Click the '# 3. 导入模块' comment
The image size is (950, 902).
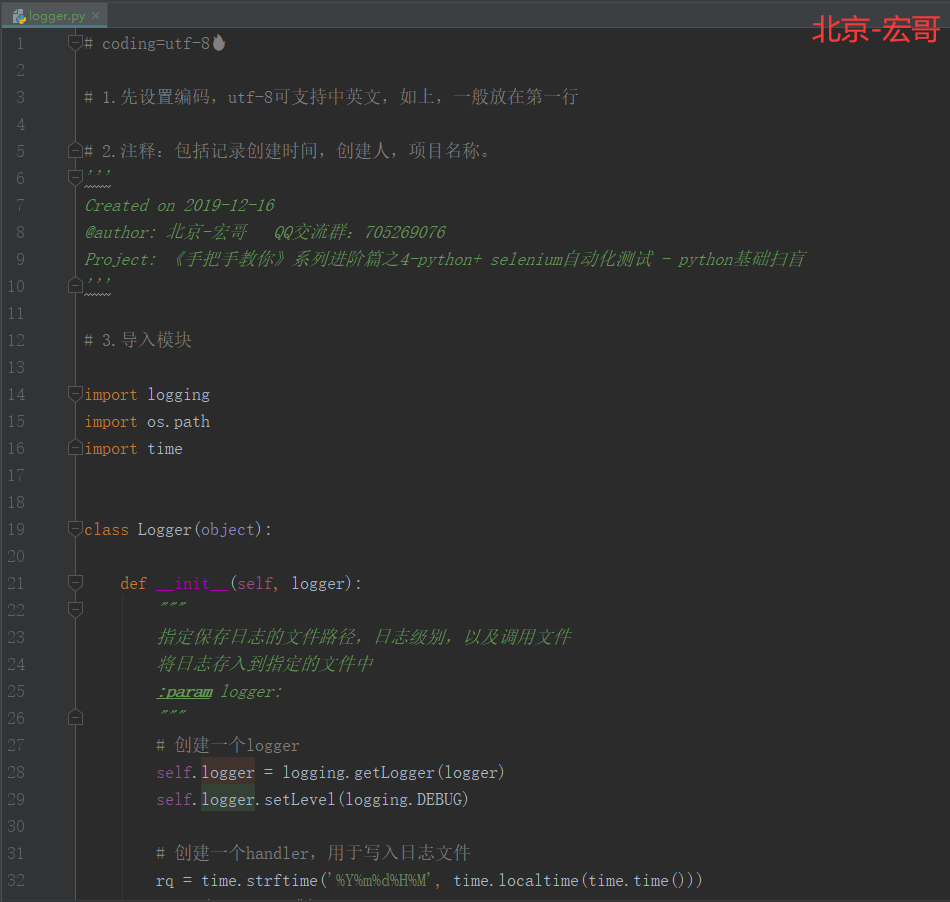coord(138,340)
